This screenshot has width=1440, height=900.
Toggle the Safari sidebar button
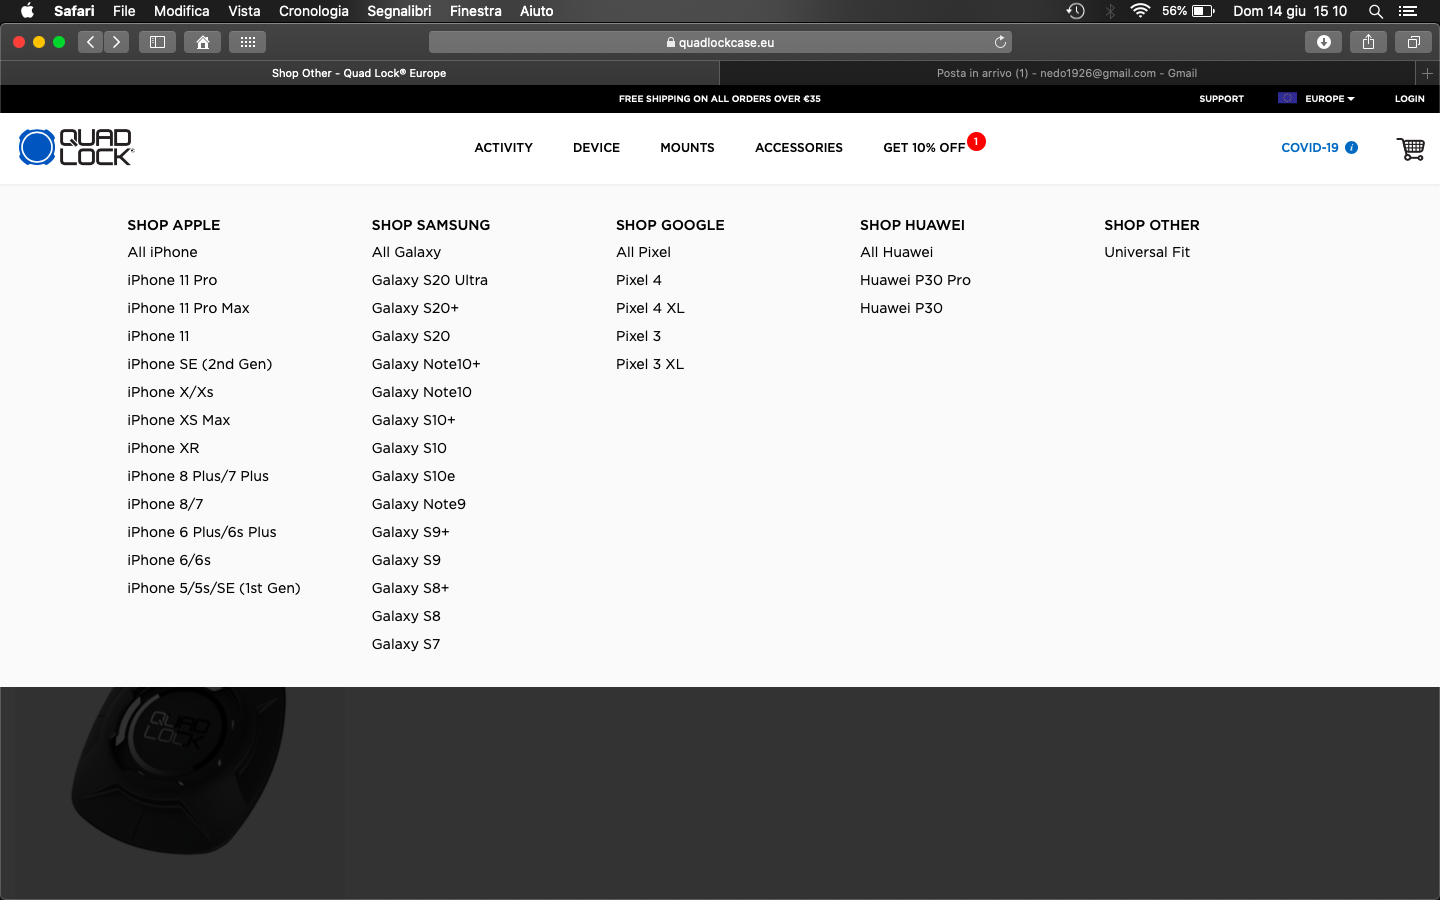point(157,42)
